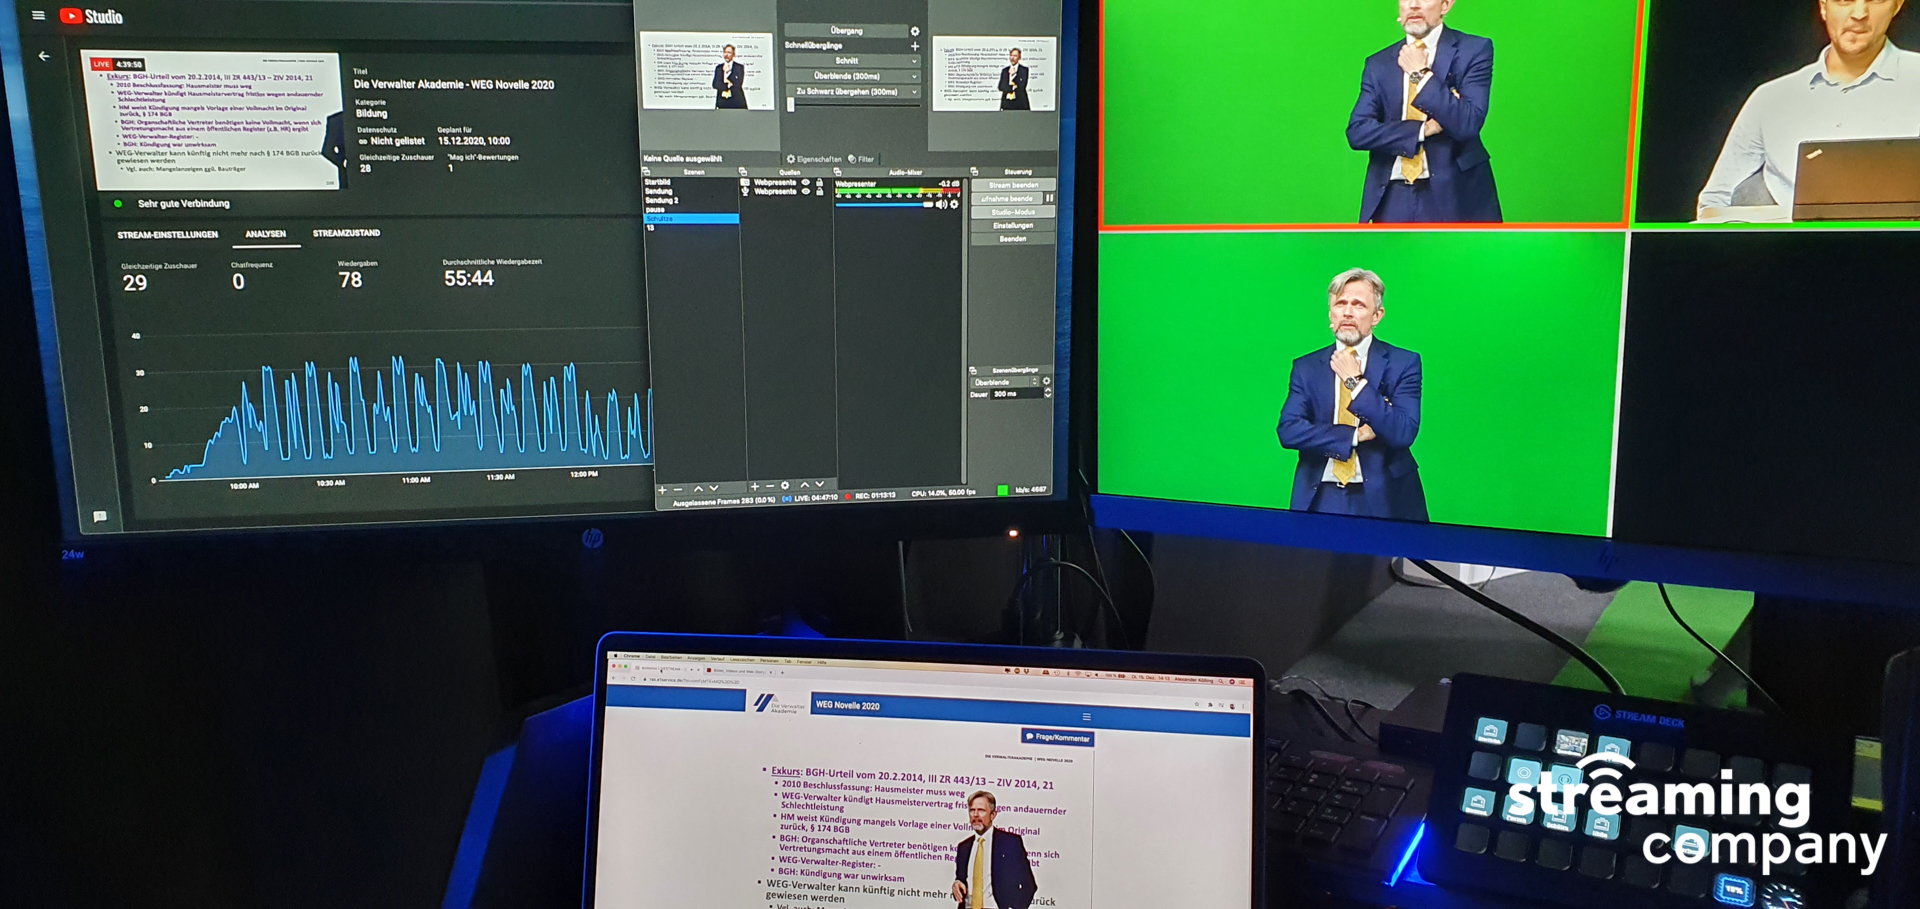Screen dimensions: 1920x909
Task: Switch to the Streamzustand tab
Action: pos(346,233)
